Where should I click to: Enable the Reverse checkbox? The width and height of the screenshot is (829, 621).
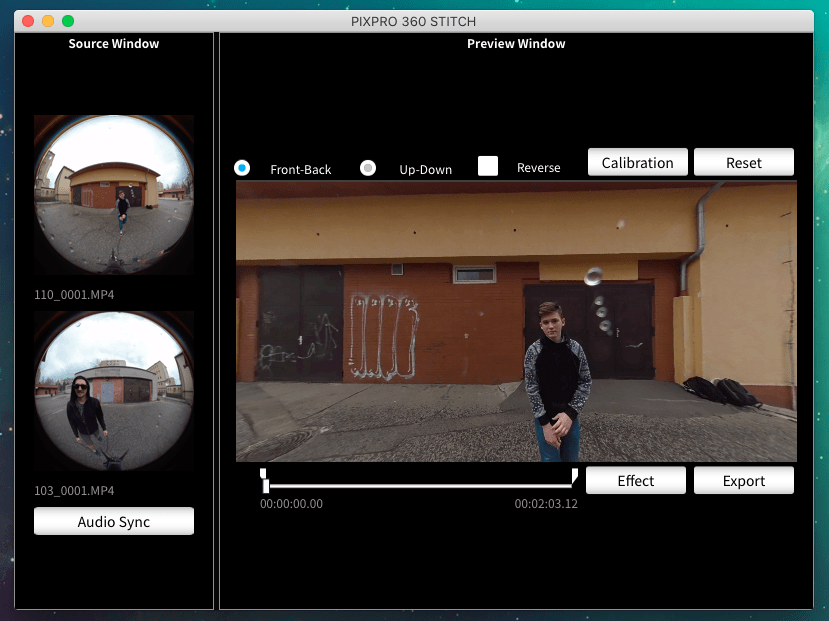coord(487,166)
